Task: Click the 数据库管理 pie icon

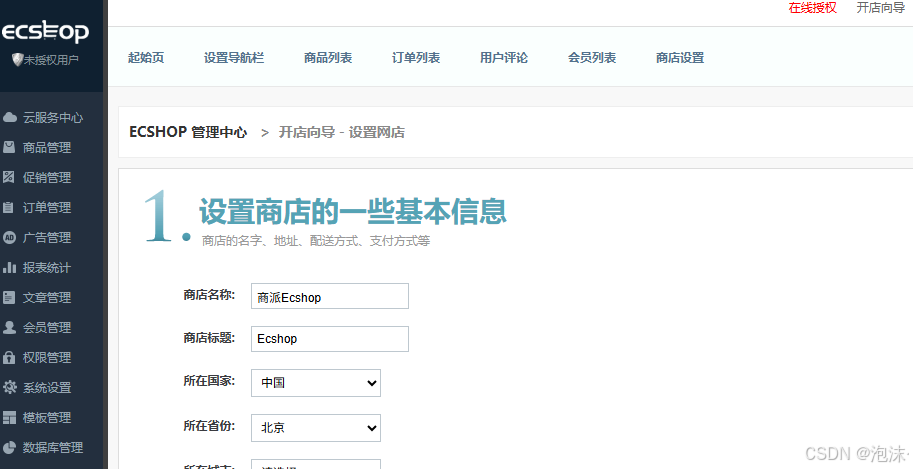Action: pyautogui.click(x=9, y=447)
